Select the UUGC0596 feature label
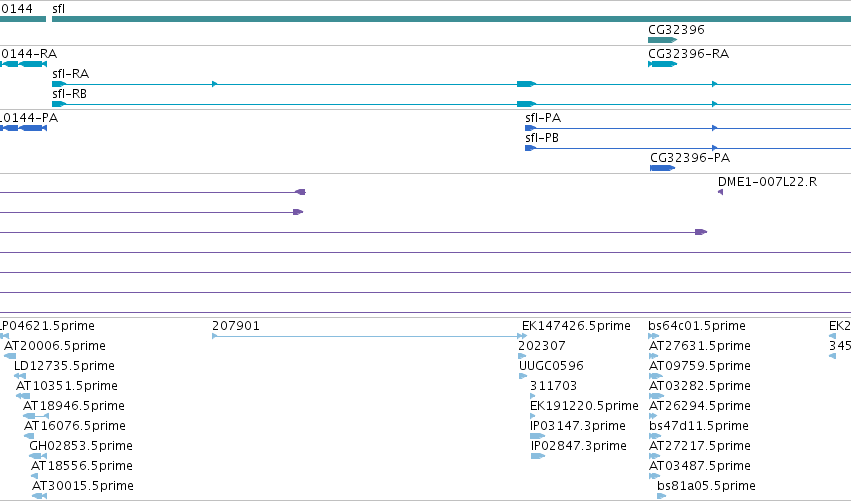The image size is (851, 501). (551, 366)
